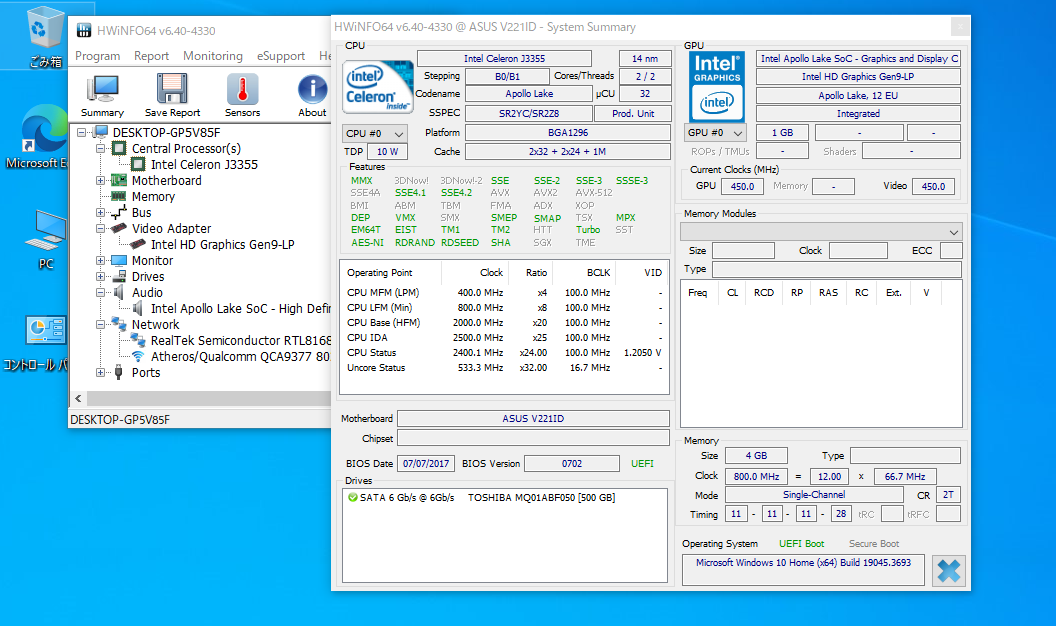Select RealTek Semiconductor network adapter item
The width and height of the screenshot is (1056, 626).
239,341
